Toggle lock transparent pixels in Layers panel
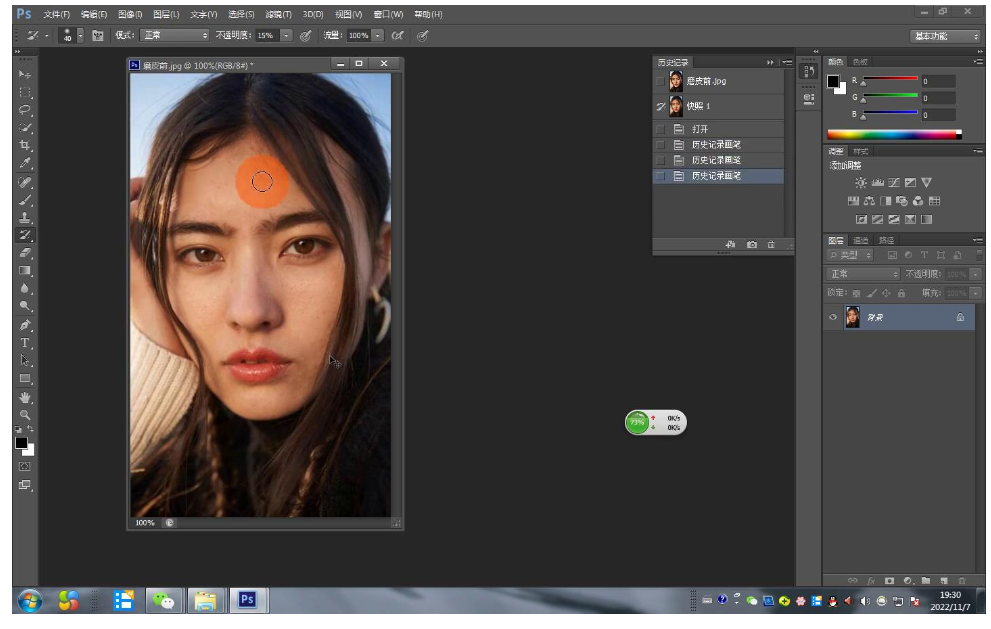The image size is (991, 629). [x=856, y=293]
